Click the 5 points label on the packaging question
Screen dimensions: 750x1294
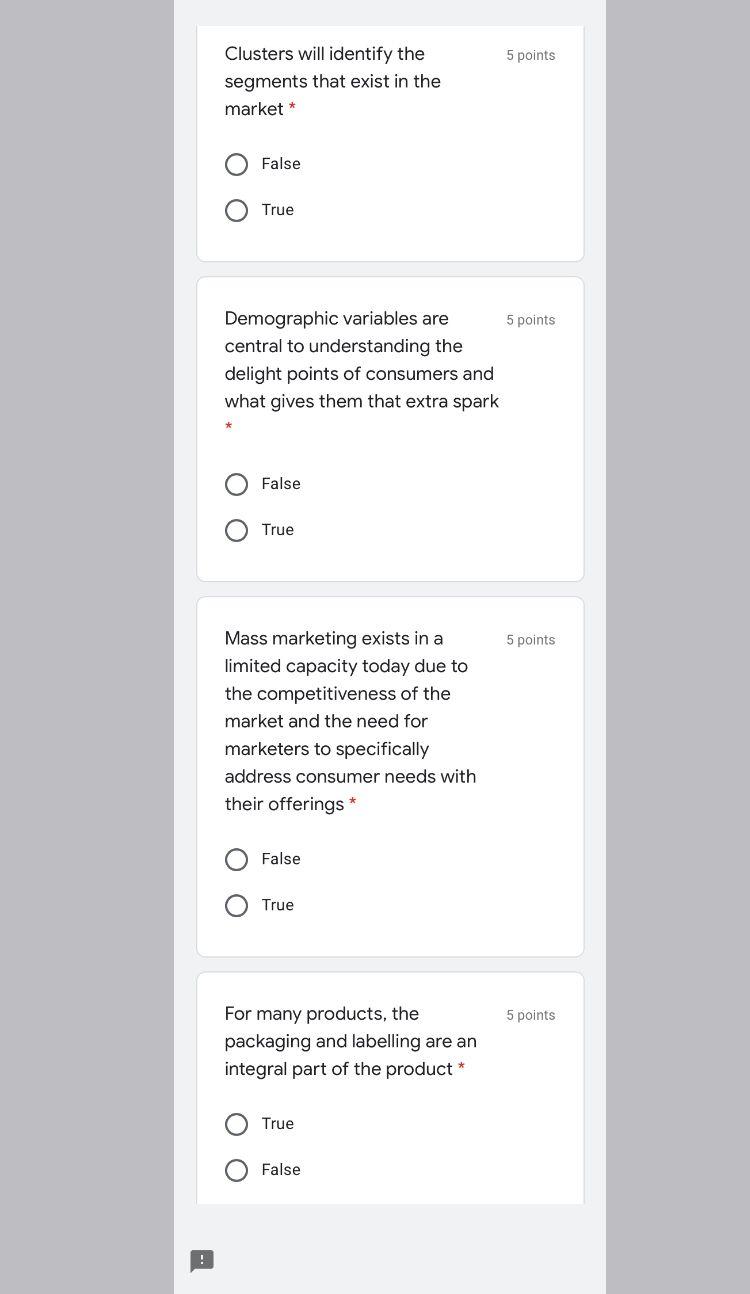[530, 1015]
